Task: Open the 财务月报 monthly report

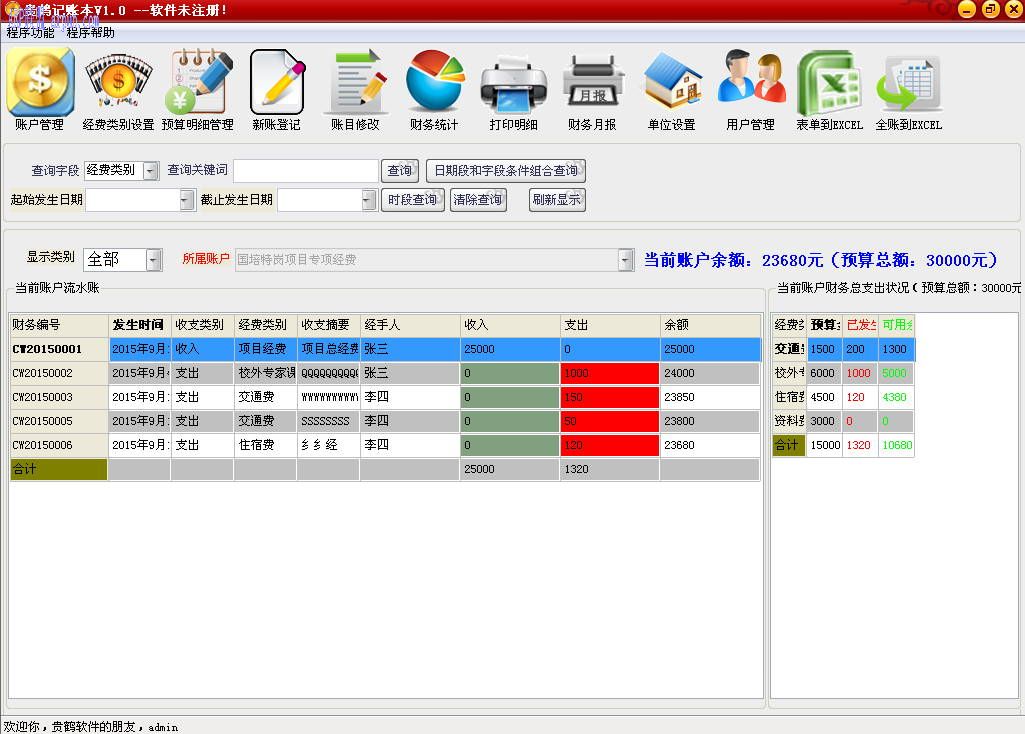Action: coord(592,90)
